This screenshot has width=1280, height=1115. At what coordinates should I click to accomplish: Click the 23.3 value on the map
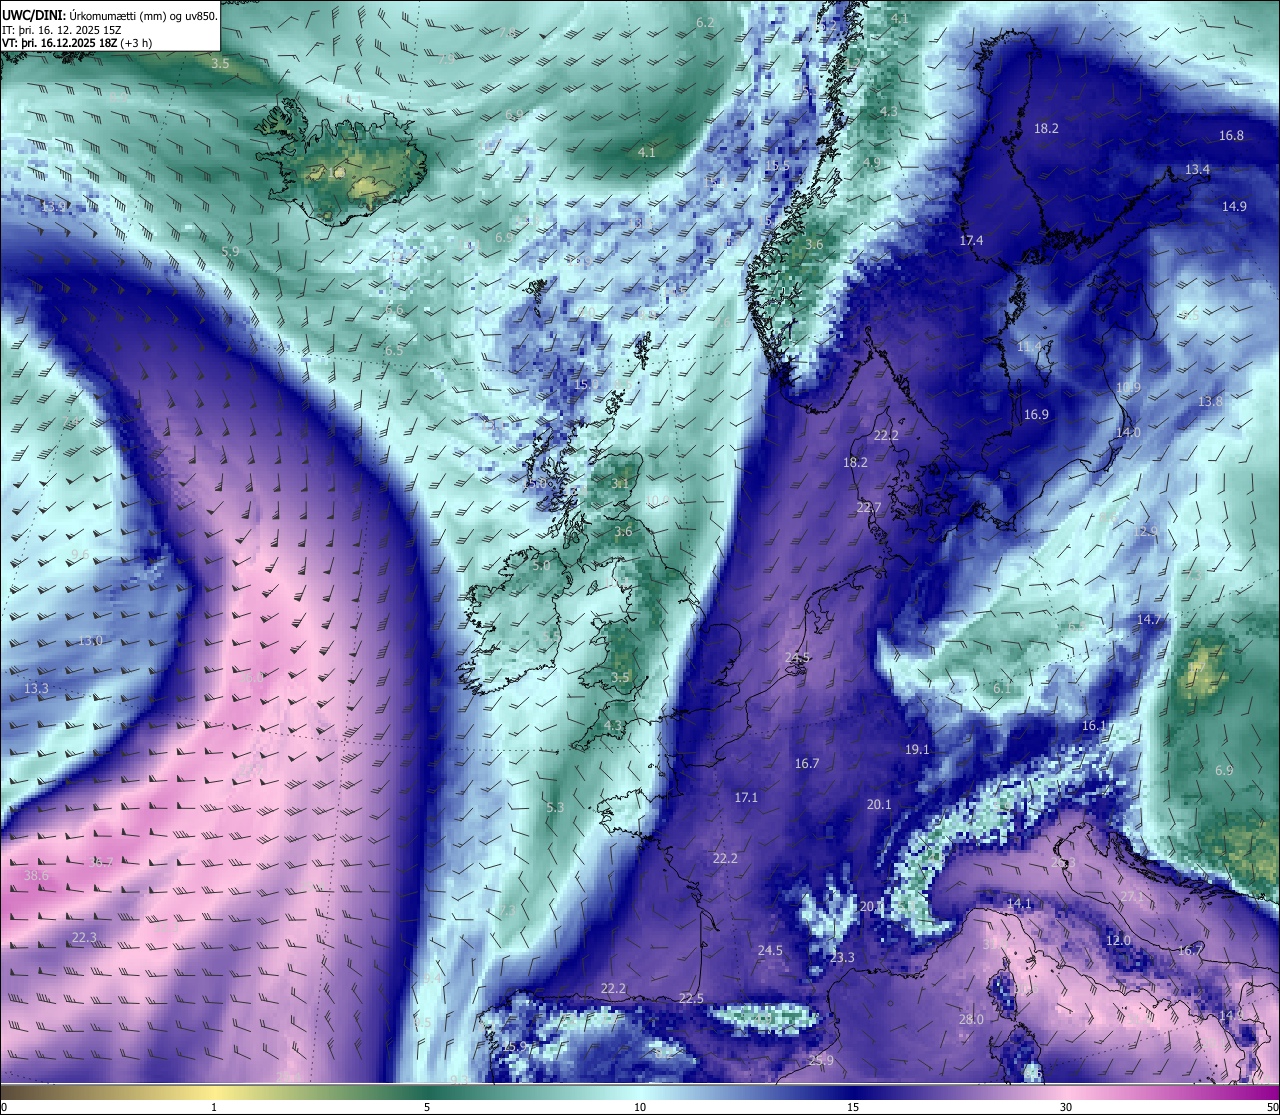coord(842,957)
